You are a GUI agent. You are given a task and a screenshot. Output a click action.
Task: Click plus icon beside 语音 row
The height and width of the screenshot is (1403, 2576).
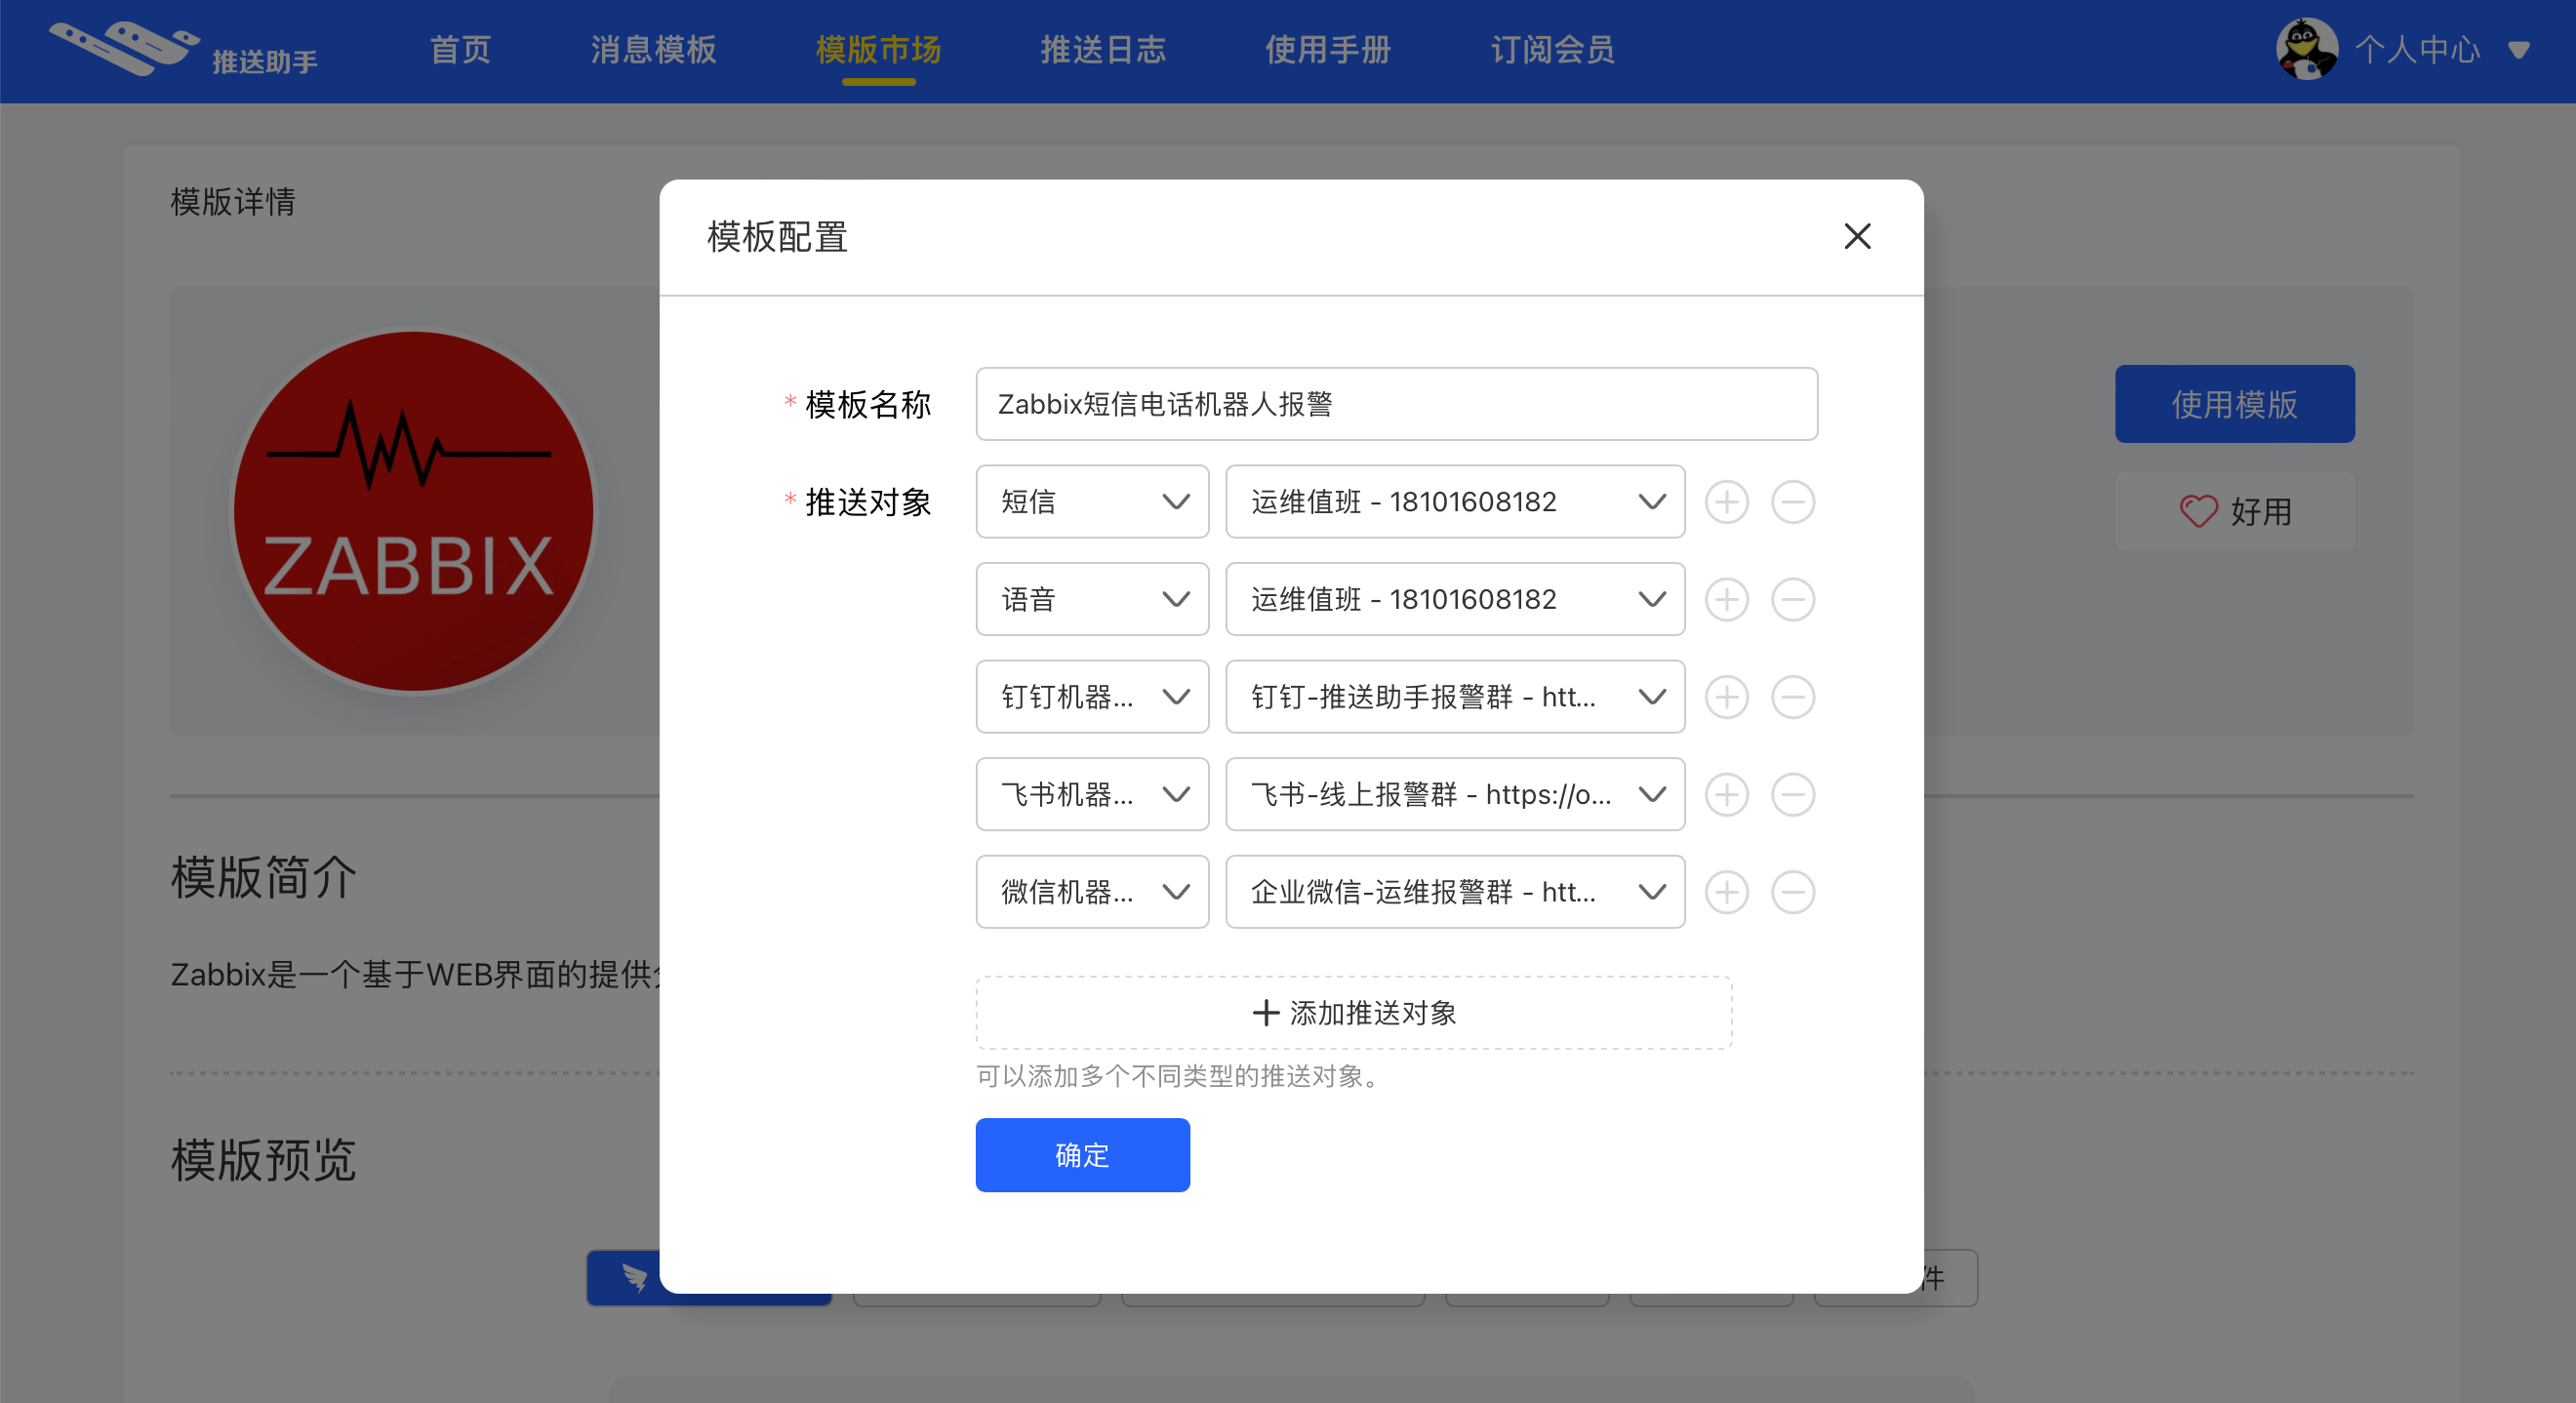[x=1726, y=599]
